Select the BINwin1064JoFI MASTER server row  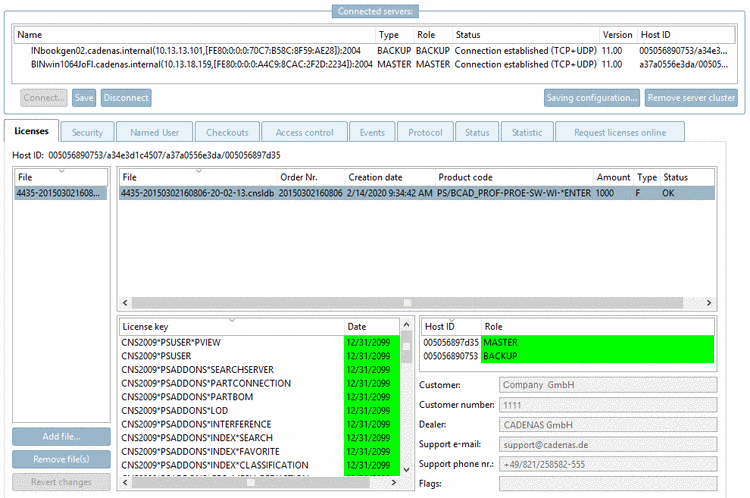click(374, 64)
